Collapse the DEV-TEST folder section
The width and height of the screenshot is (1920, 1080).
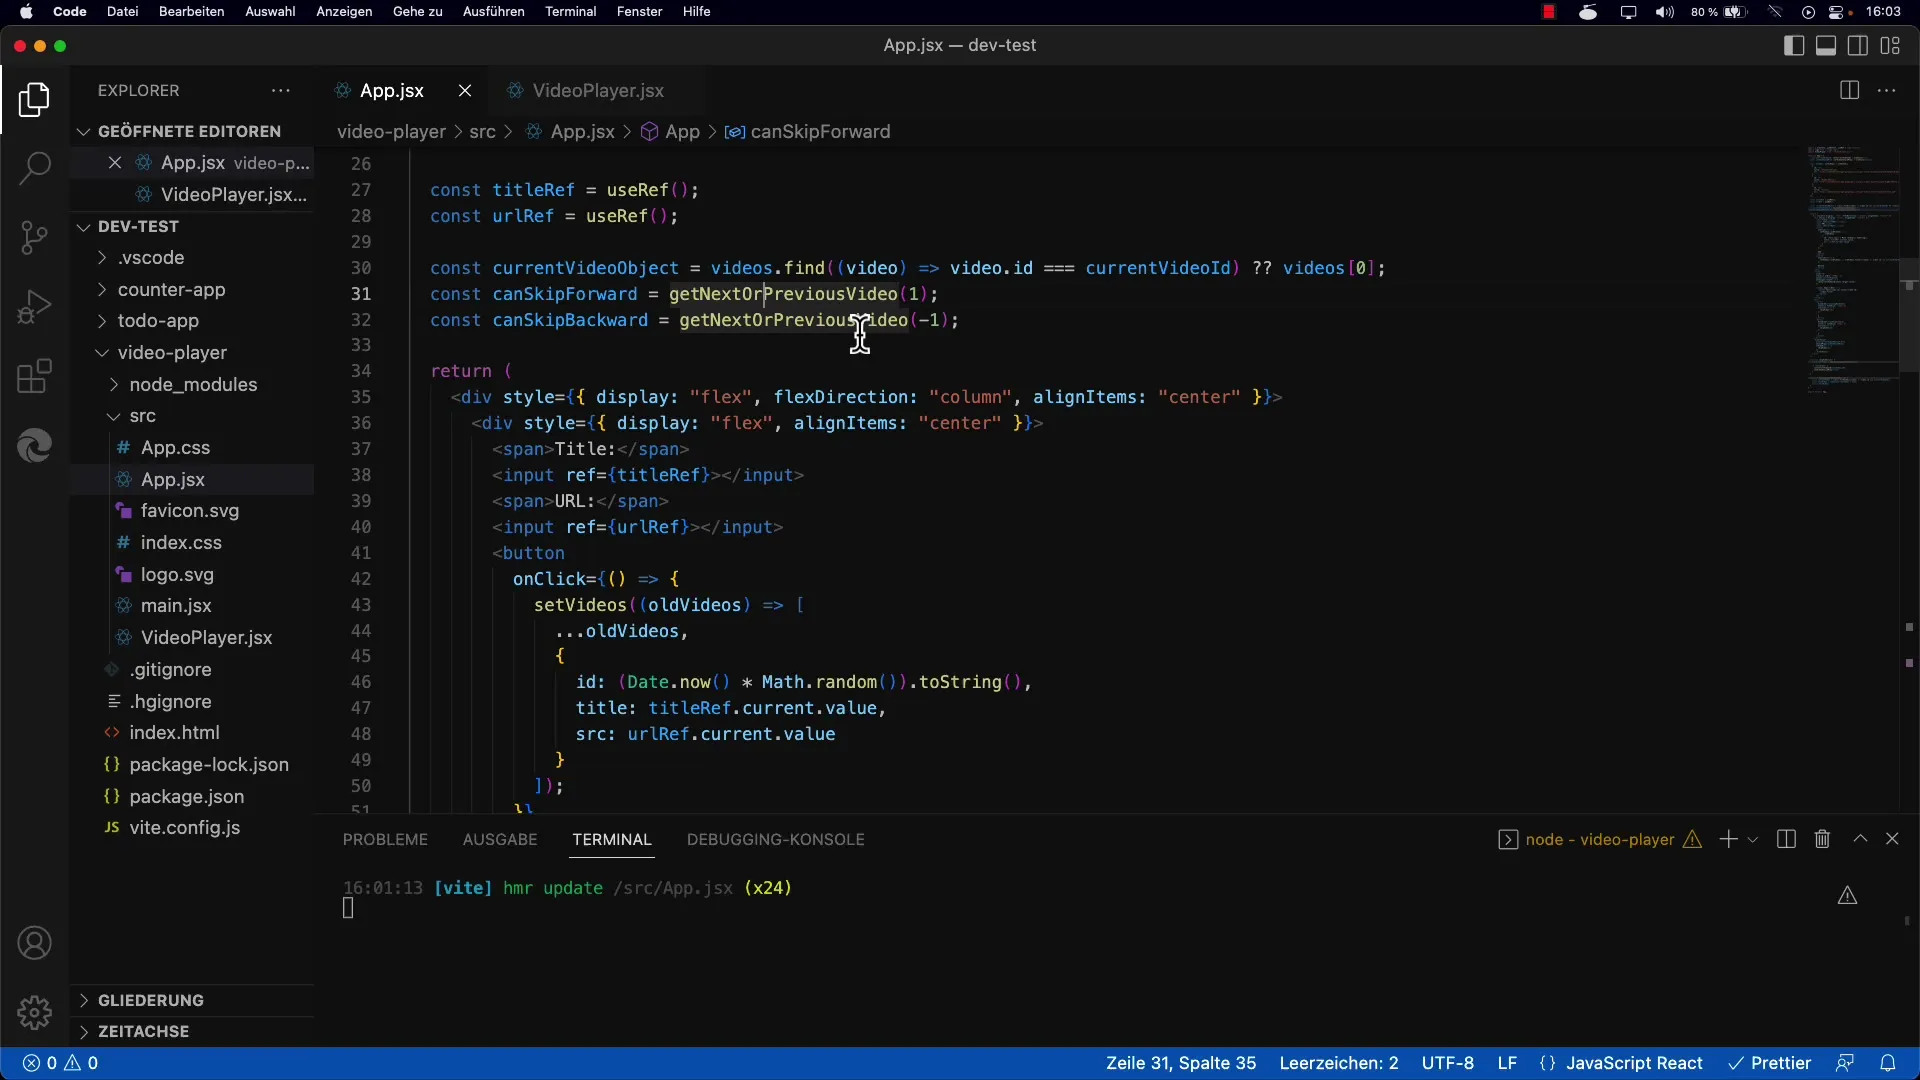tap(138, 226)
